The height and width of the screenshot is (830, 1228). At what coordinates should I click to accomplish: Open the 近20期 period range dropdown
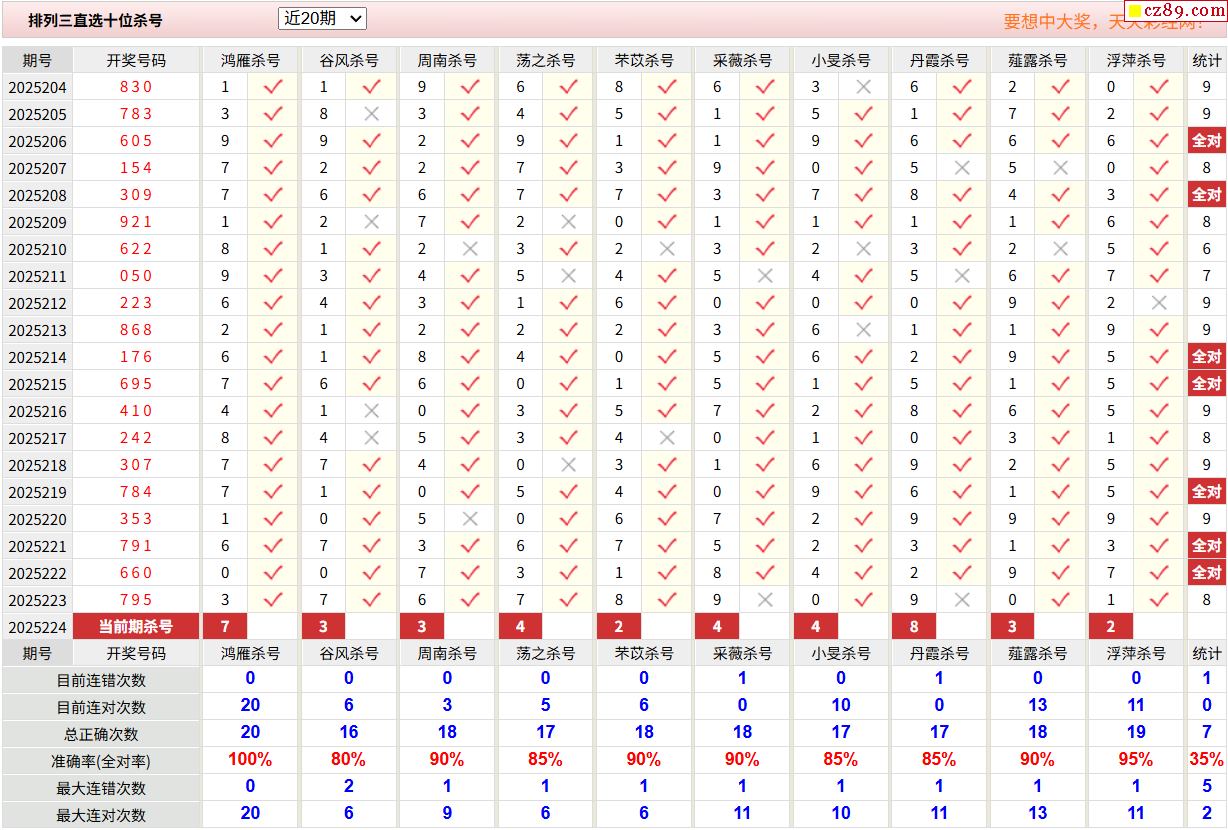point(322,18)
